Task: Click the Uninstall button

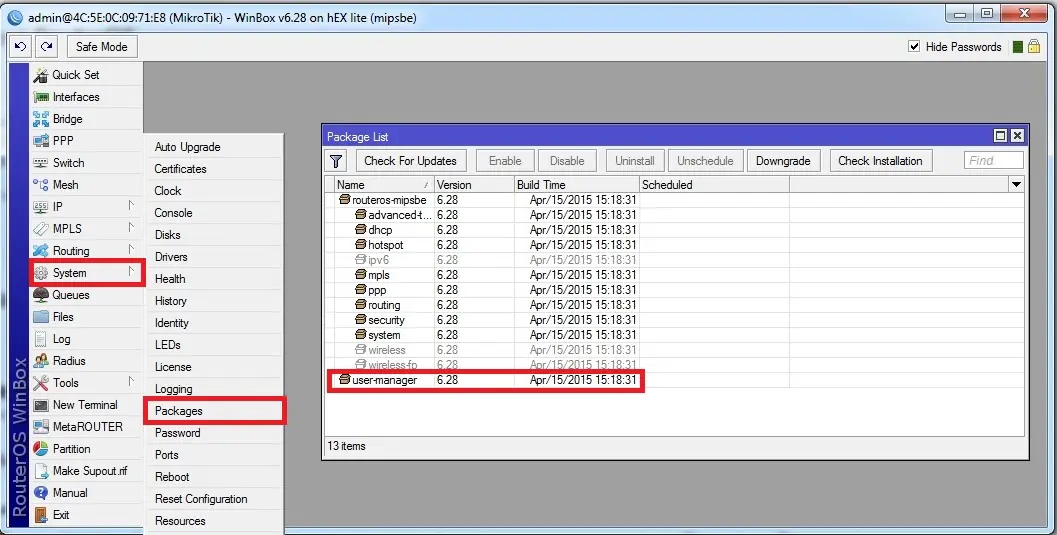Action: tap(635, 161)
